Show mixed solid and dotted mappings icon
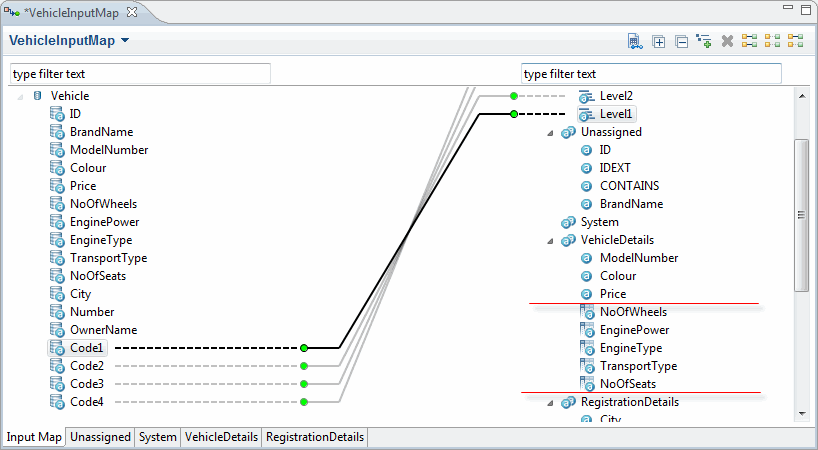 (796, 41)
